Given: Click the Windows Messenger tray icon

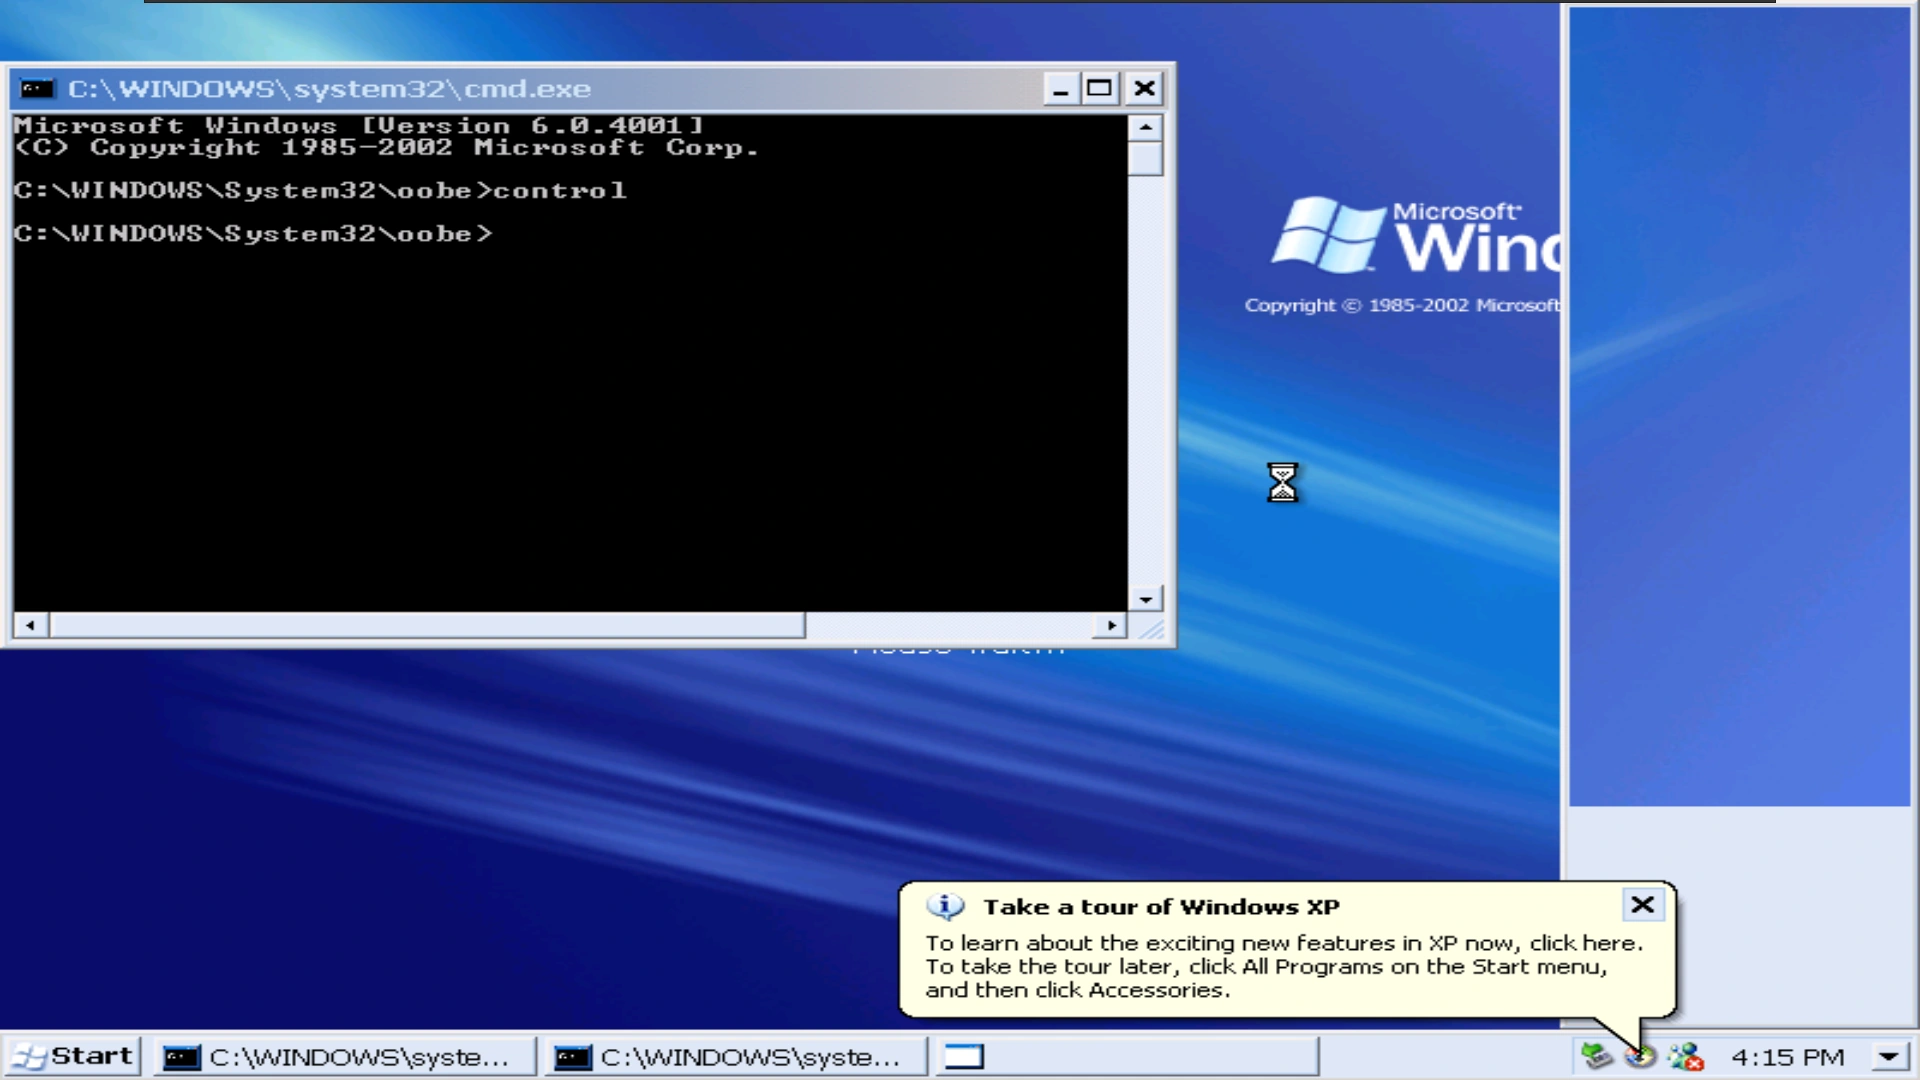Looking at the screenshot, I should [1685, 1056].
